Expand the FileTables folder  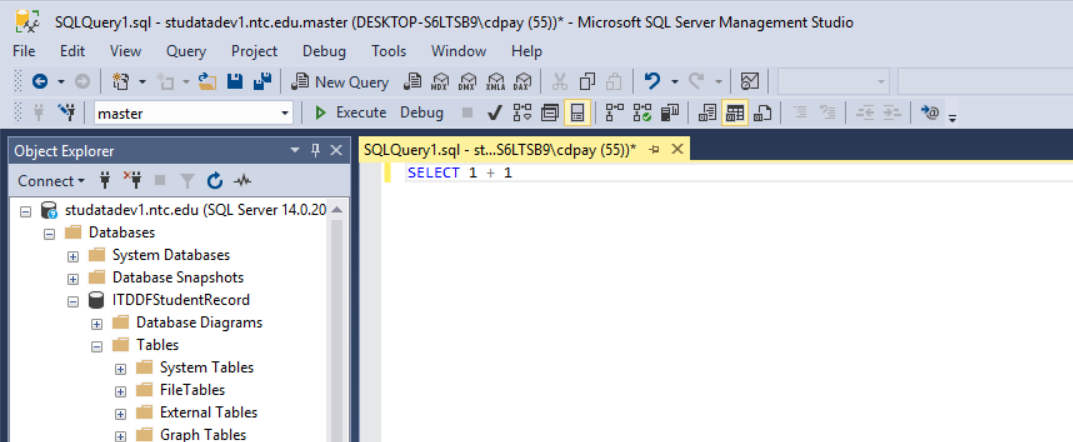pyautogui.click(x=121, y=391)
